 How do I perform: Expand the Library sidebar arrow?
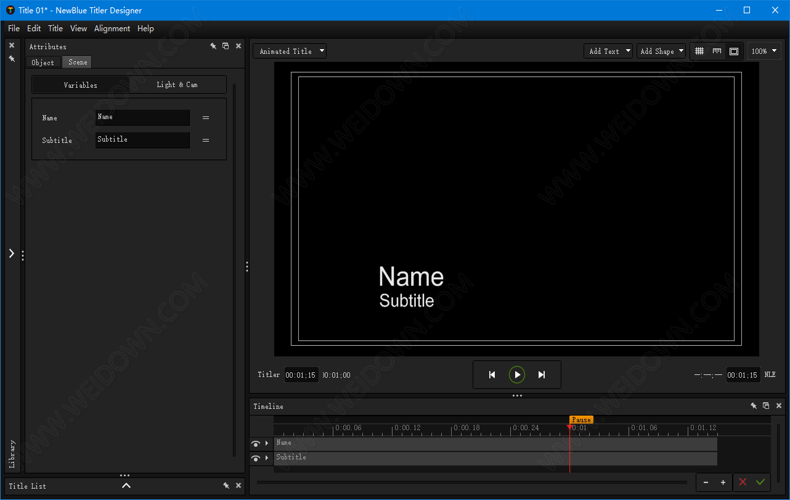click(12, 253)
